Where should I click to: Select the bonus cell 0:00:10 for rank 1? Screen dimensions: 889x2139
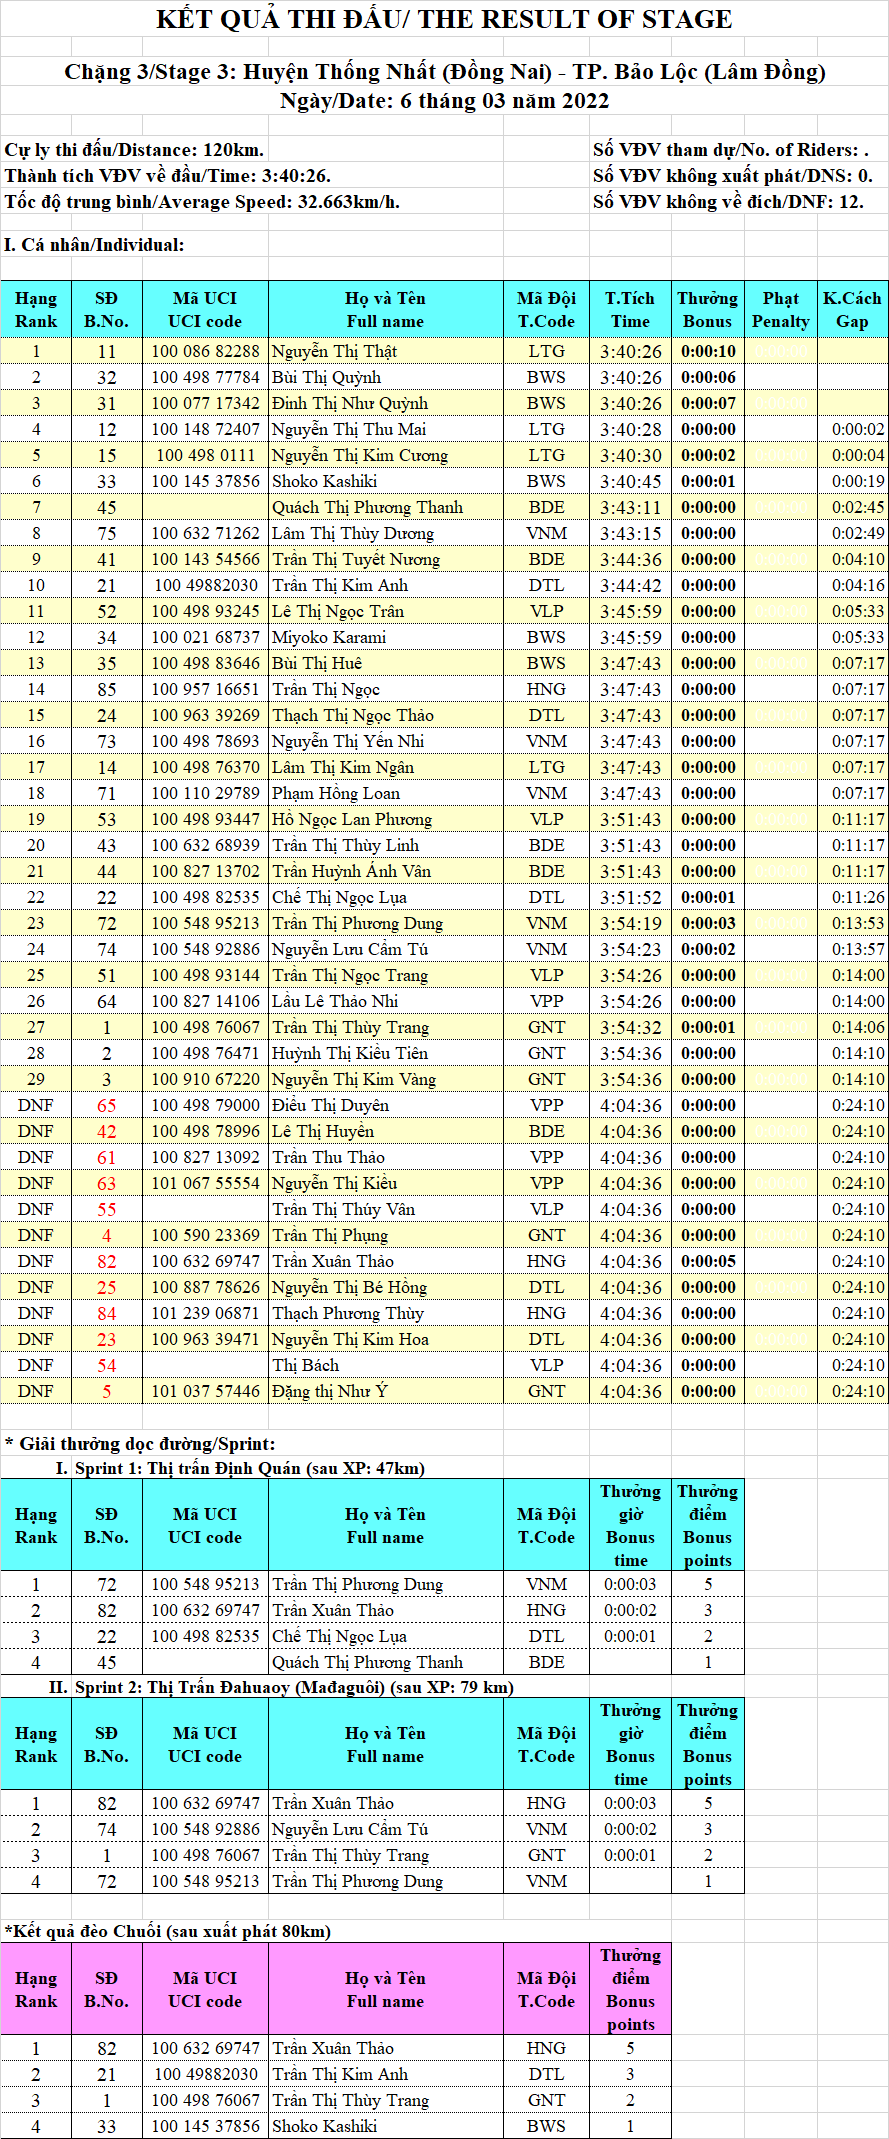707,351
